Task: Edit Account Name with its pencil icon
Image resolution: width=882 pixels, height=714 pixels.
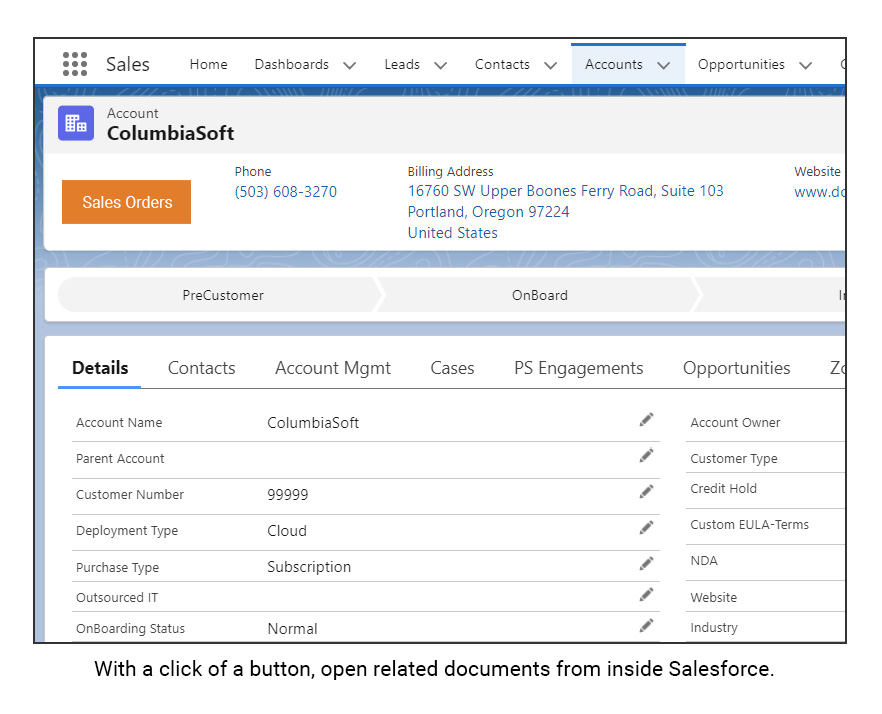Action: click(x=646, y=420)
